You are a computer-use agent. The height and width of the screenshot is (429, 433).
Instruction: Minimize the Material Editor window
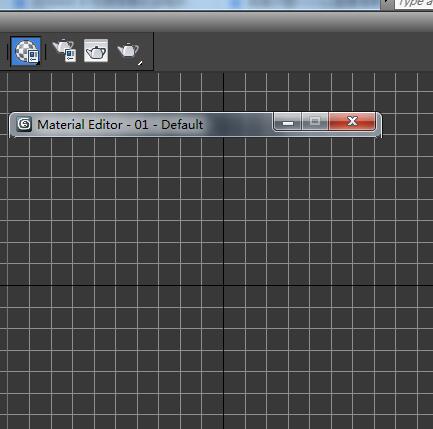pyautogui.click(x=288, y=122)
